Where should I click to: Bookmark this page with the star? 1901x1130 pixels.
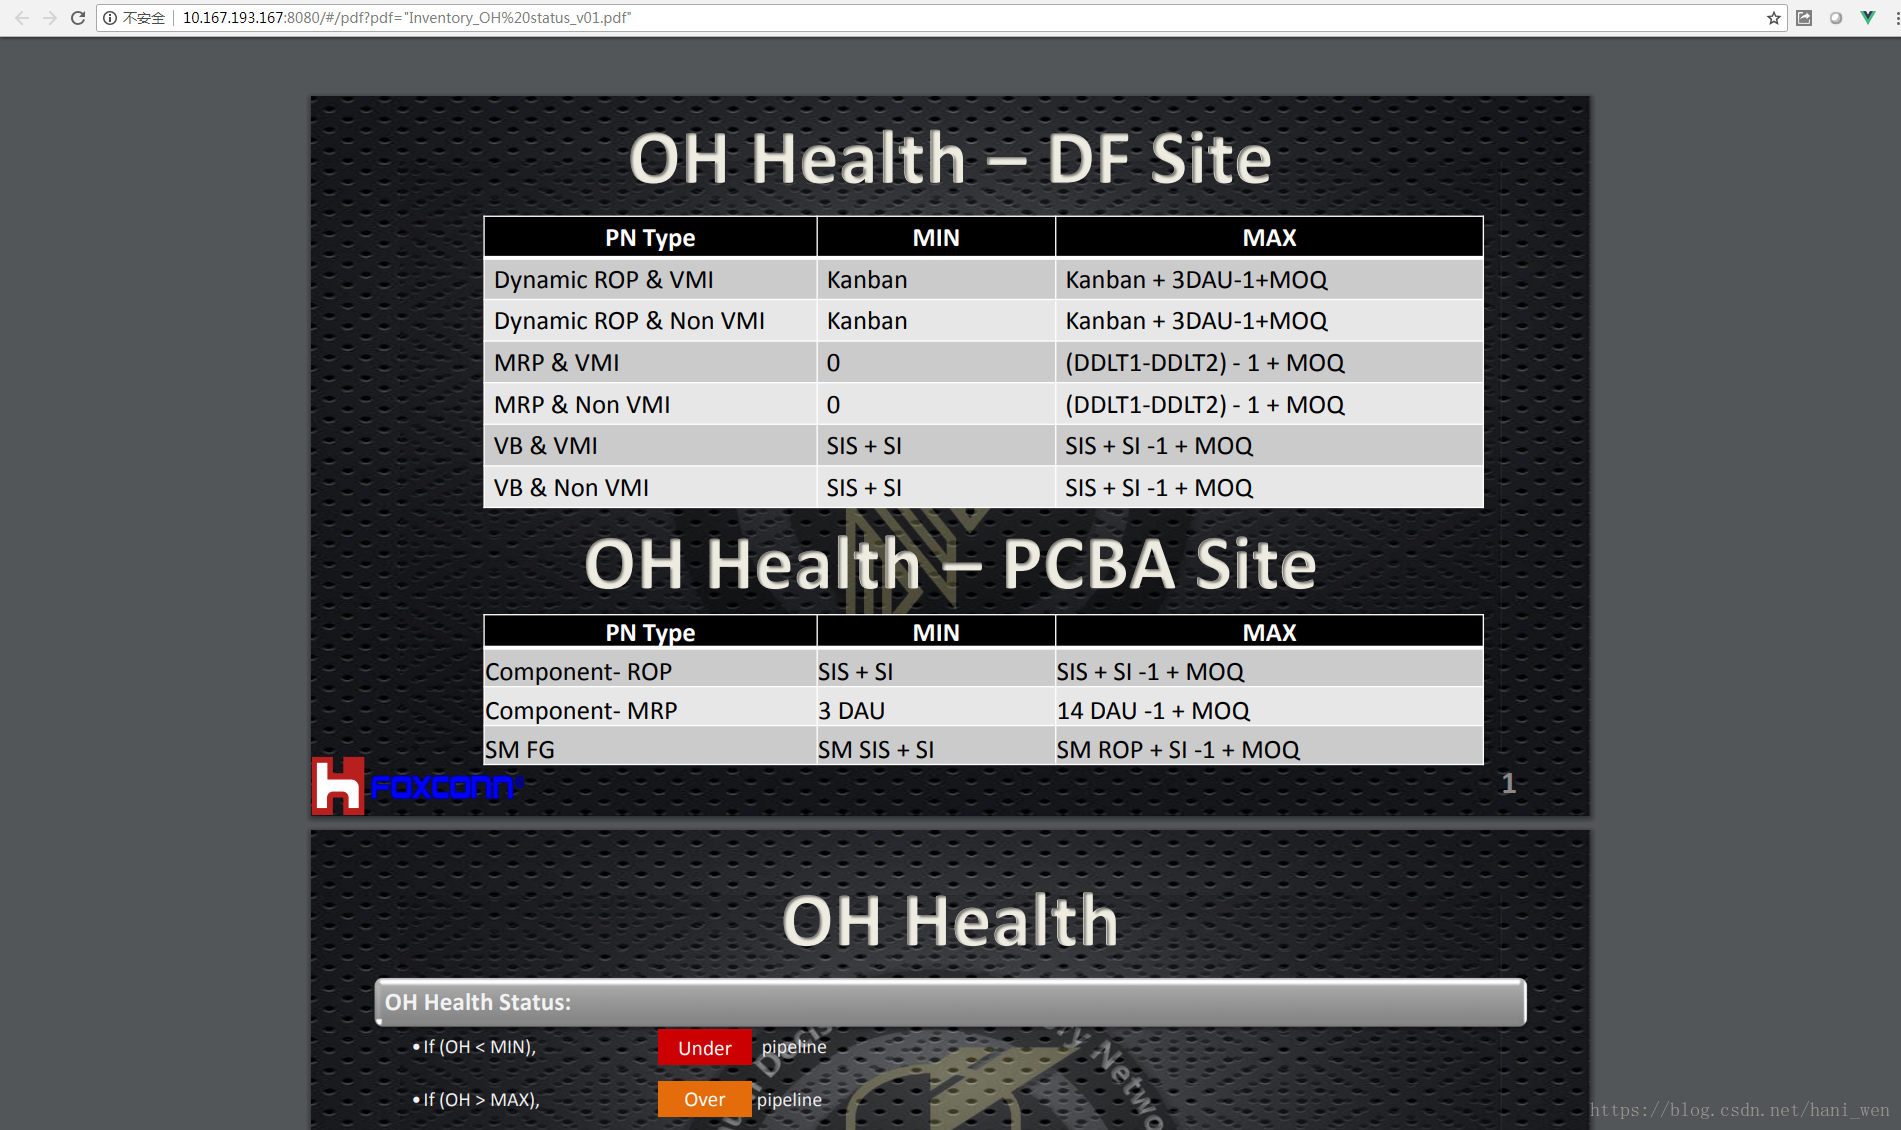tap(1774, 18)
